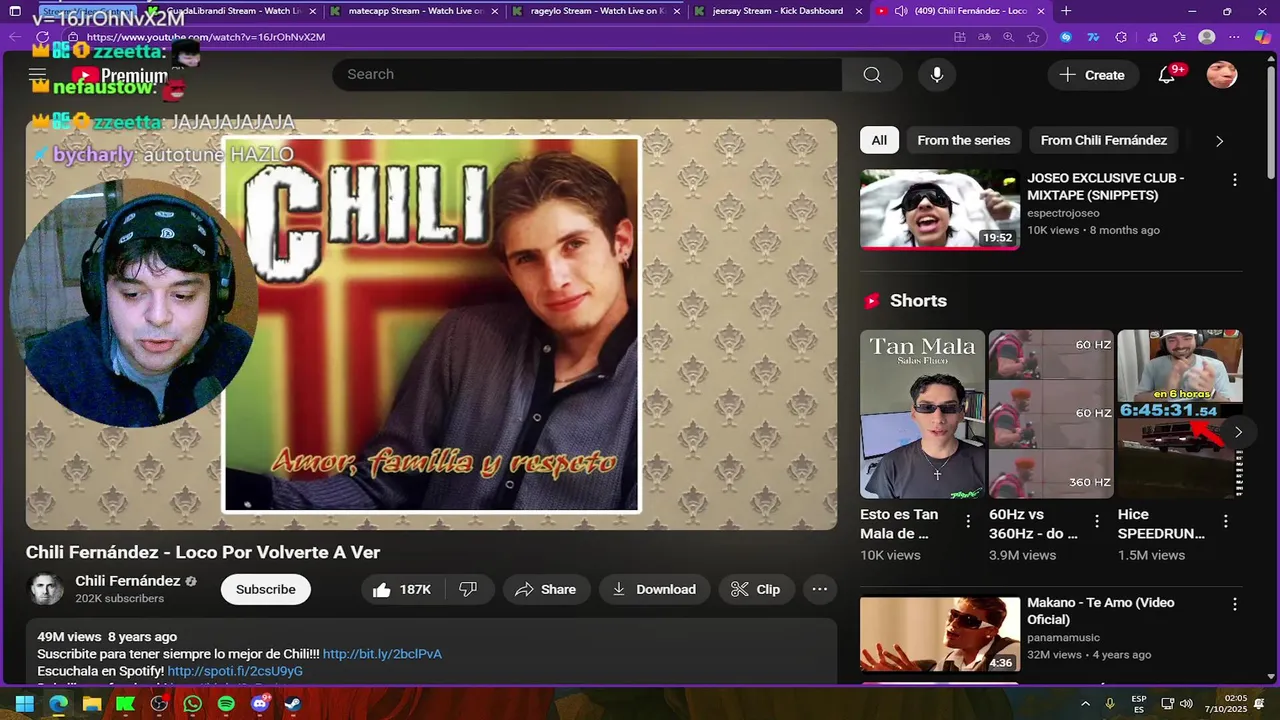1280x720 pixels.
Task: Open Spotify from the taskbar
Action: point(227,704)
